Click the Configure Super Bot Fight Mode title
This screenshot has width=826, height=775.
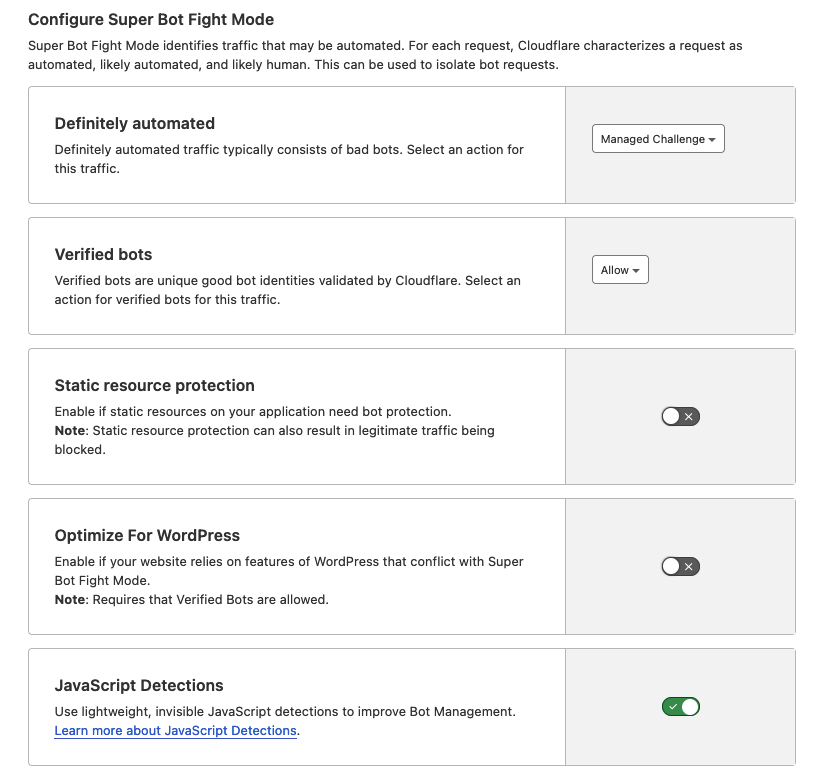[x=151, y=19]
